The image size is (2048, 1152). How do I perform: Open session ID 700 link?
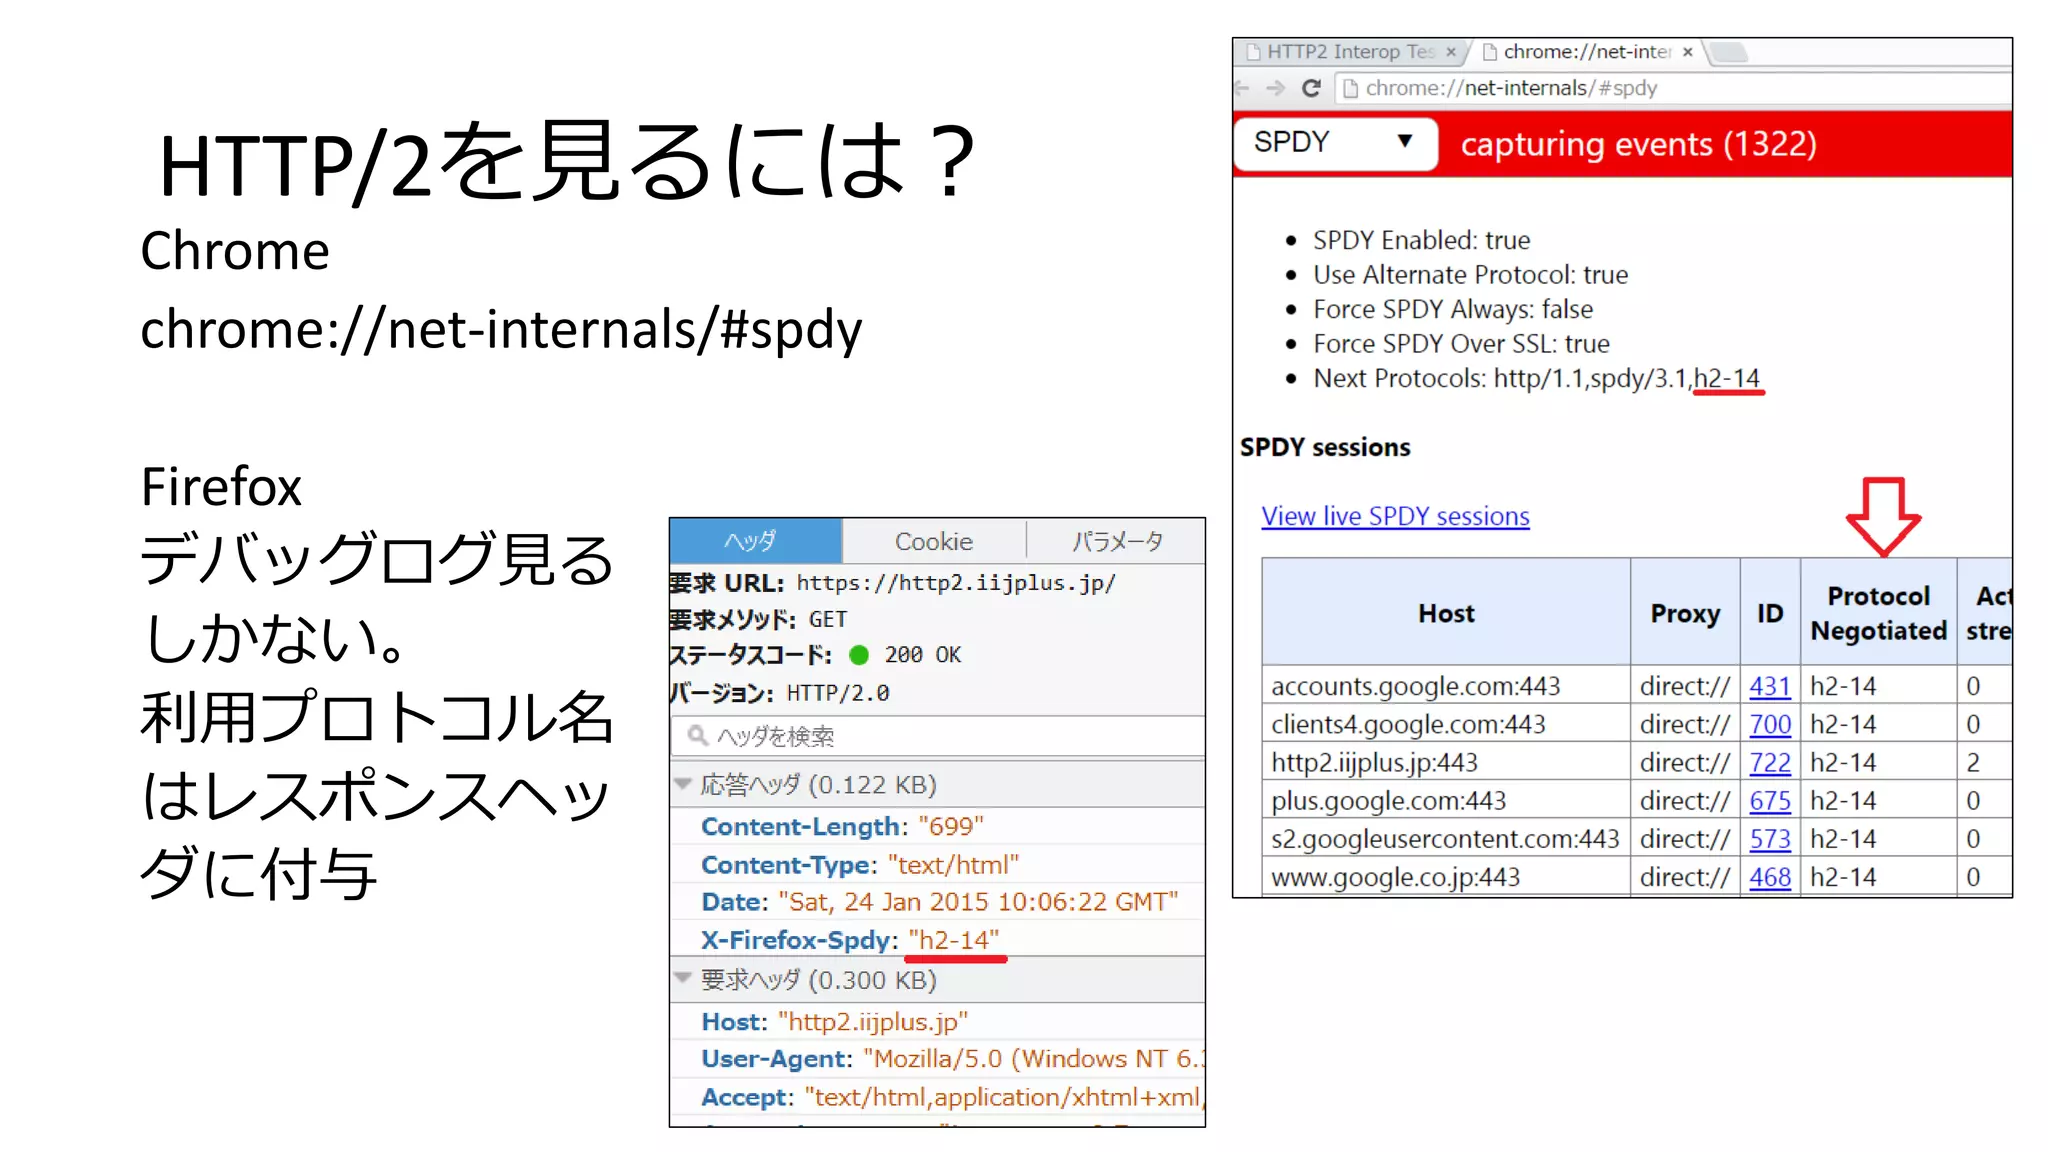[1769, 724]
